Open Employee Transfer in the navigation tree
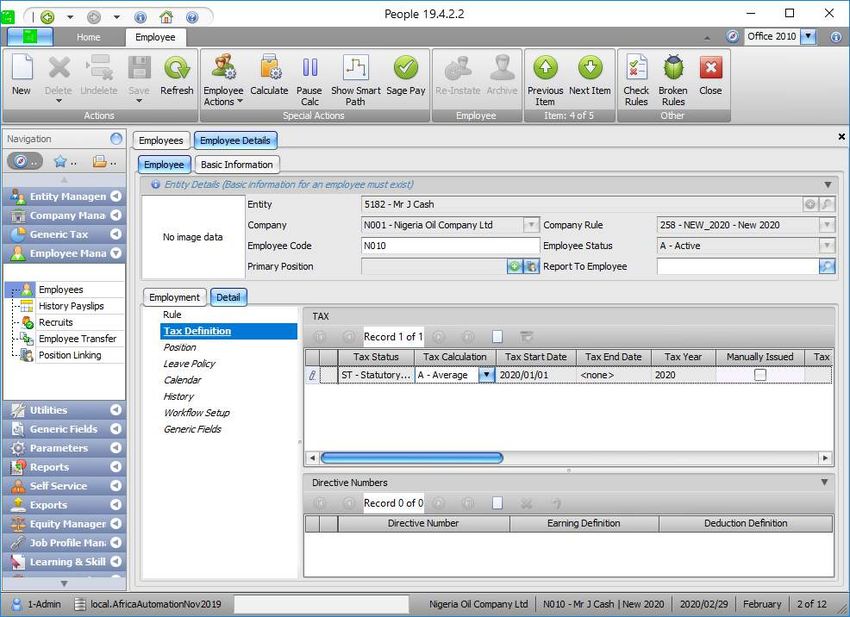The height and width of the screenshot is (617, 850). (78, 338)
